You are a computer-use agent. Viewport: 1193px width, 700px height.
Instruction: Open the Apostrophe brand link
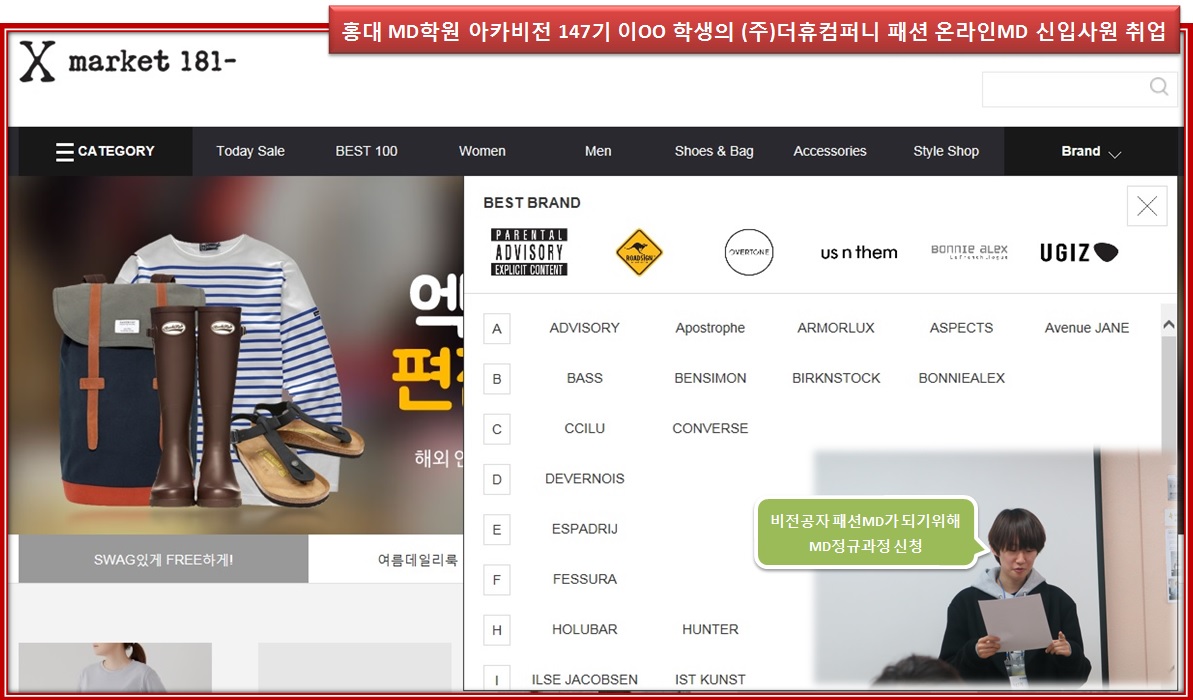(710, 328)
